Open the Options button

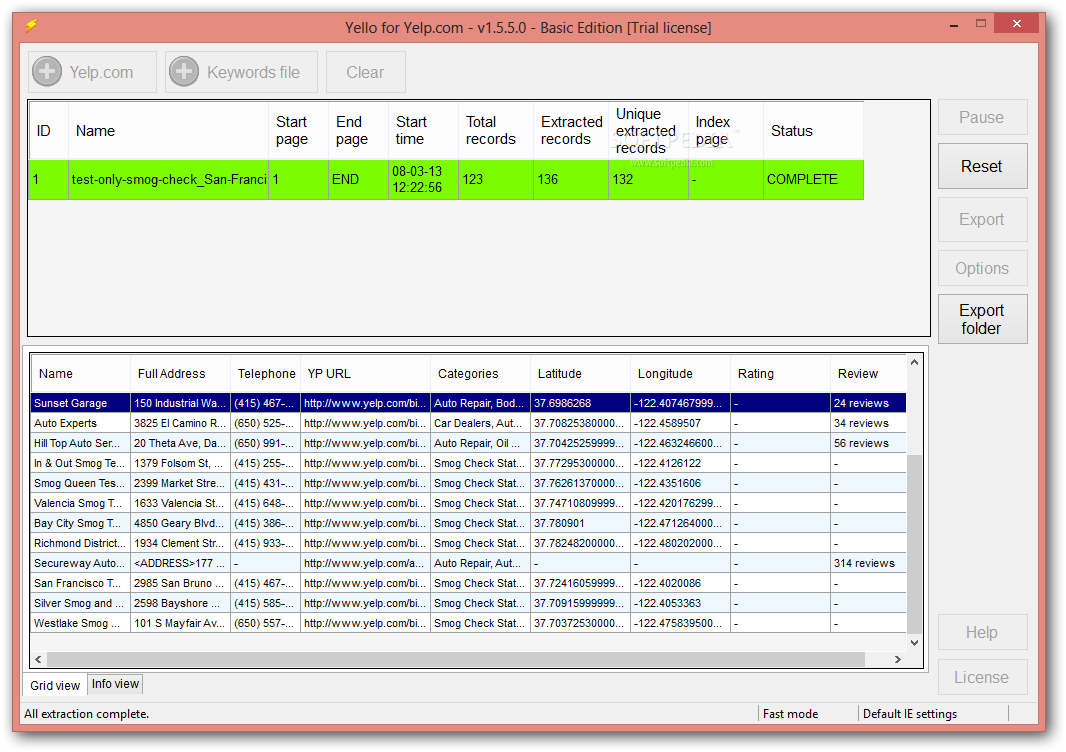coord(982,268)
